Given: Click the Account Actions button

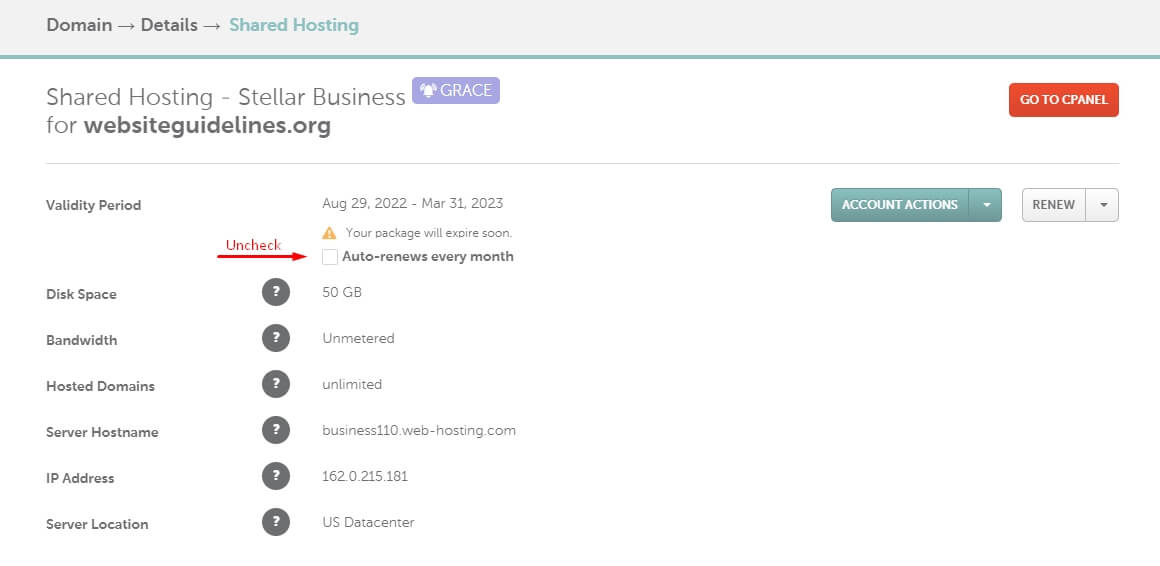Looking at the screenshot, I should [900, 205].
